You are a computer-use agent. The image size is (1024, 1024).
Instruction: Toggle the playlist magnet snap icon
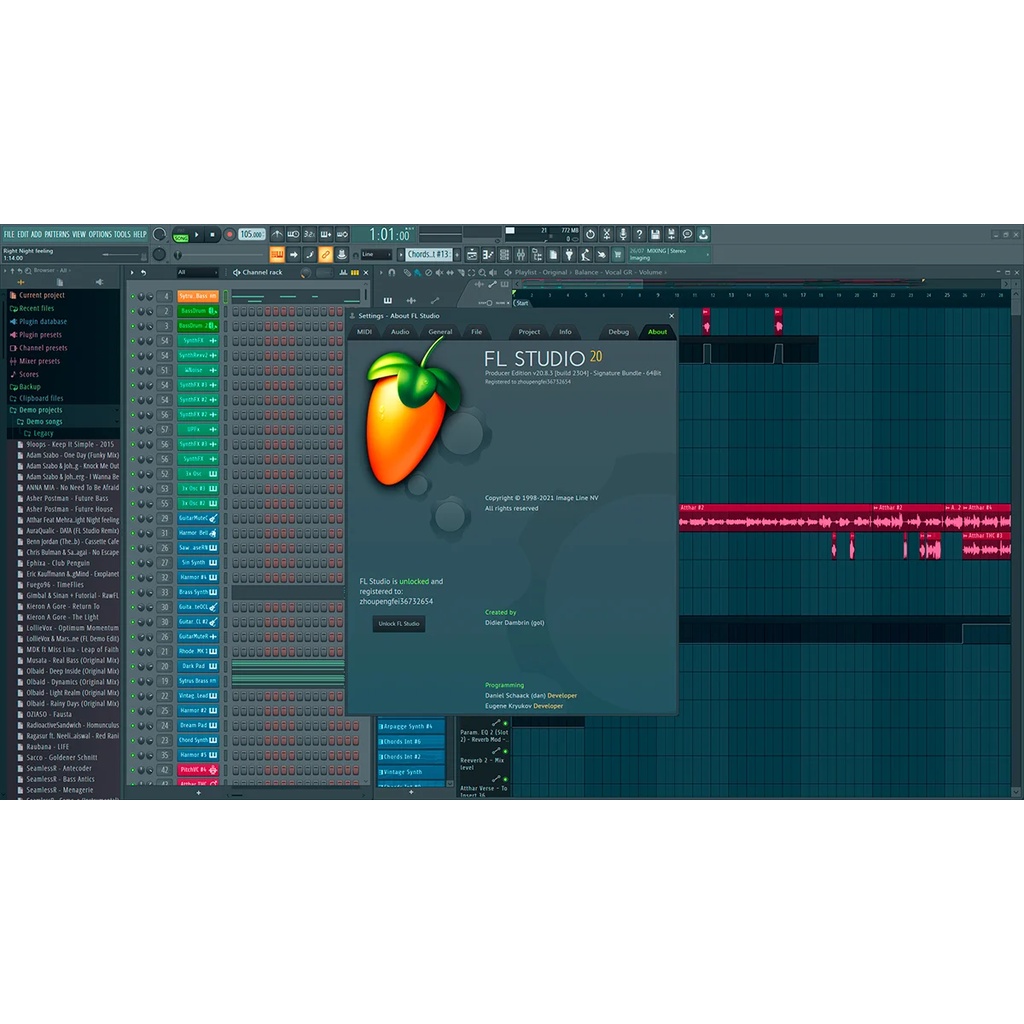(x=392, y=272)
